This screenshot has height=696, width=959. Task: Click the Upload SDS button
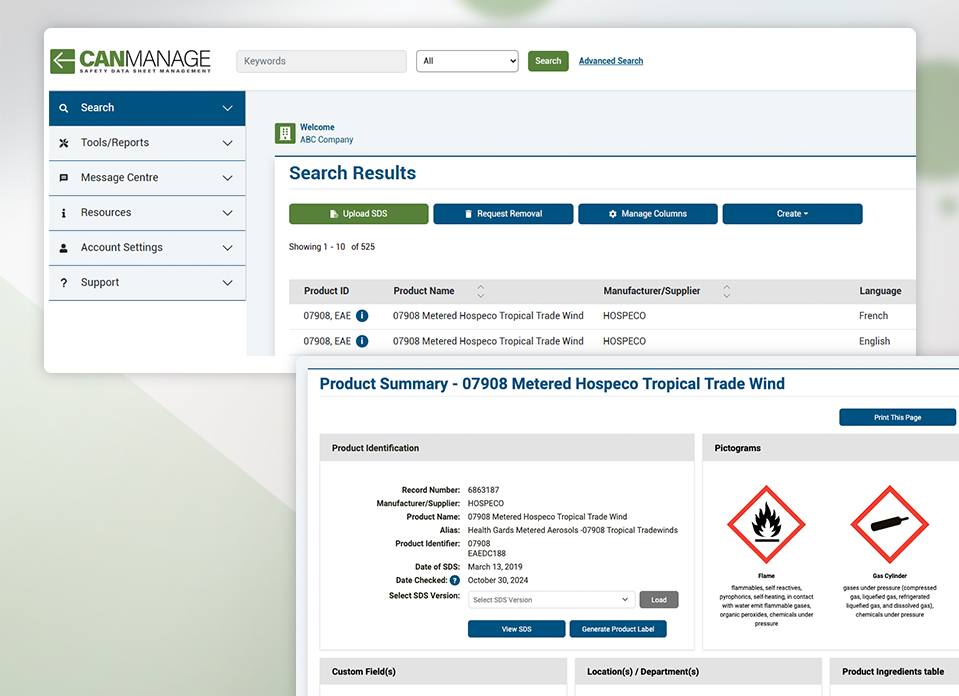click(359, 214)
